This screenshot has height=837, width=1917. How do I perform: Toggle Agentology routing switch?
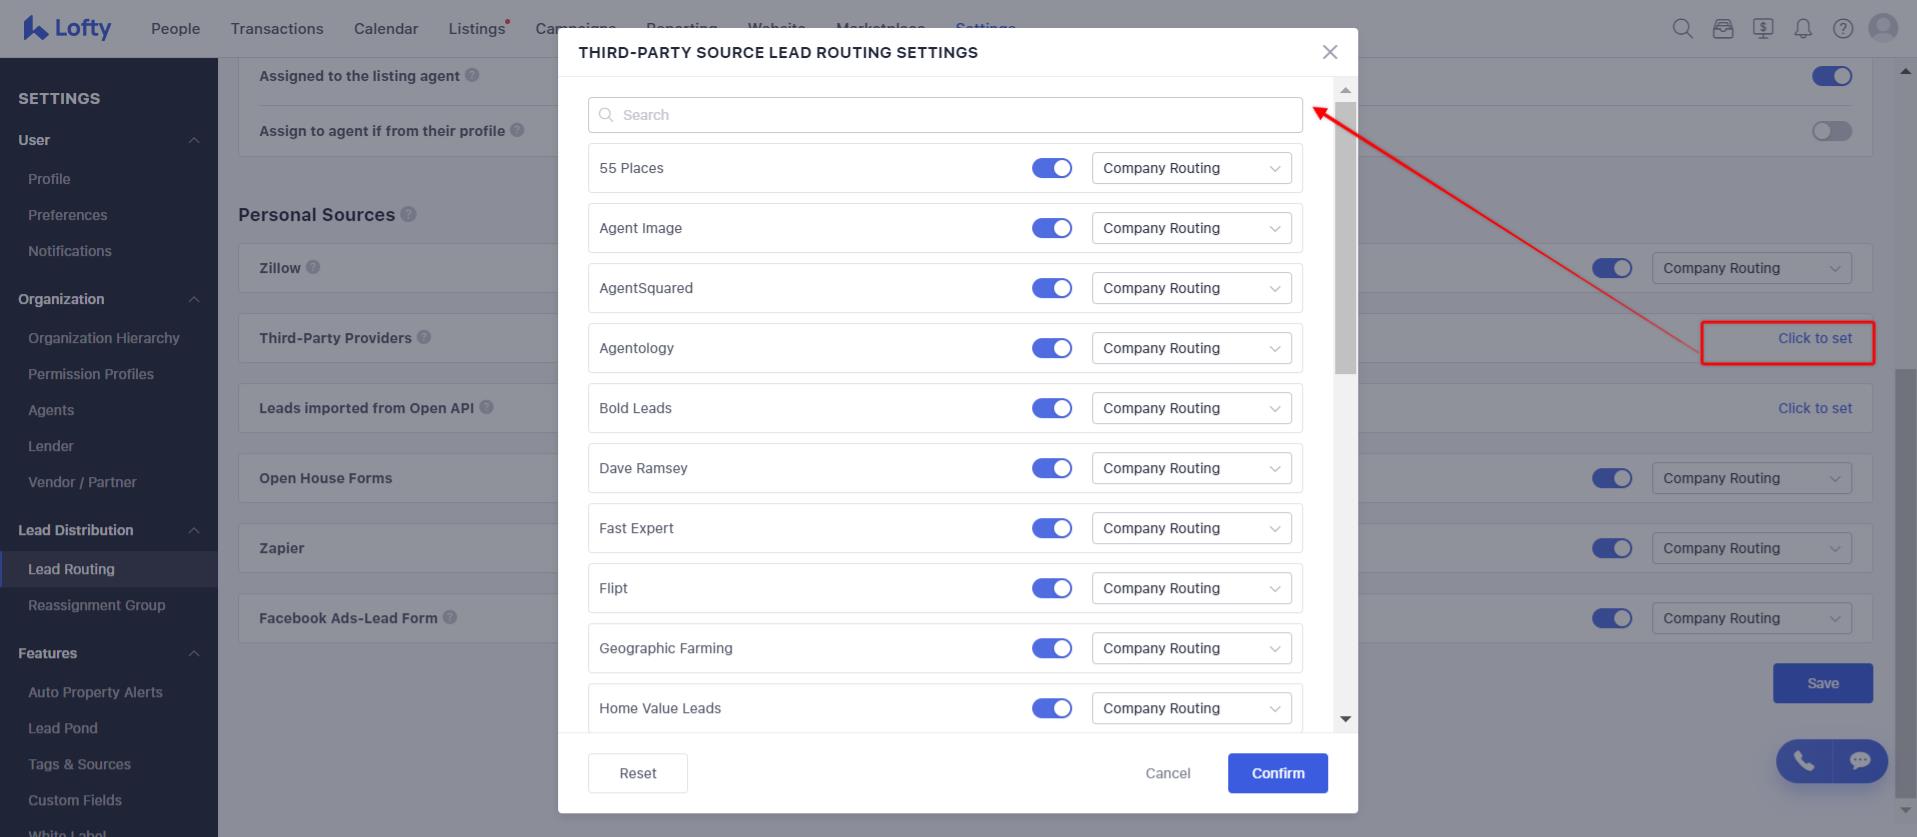coord(1052,348)
